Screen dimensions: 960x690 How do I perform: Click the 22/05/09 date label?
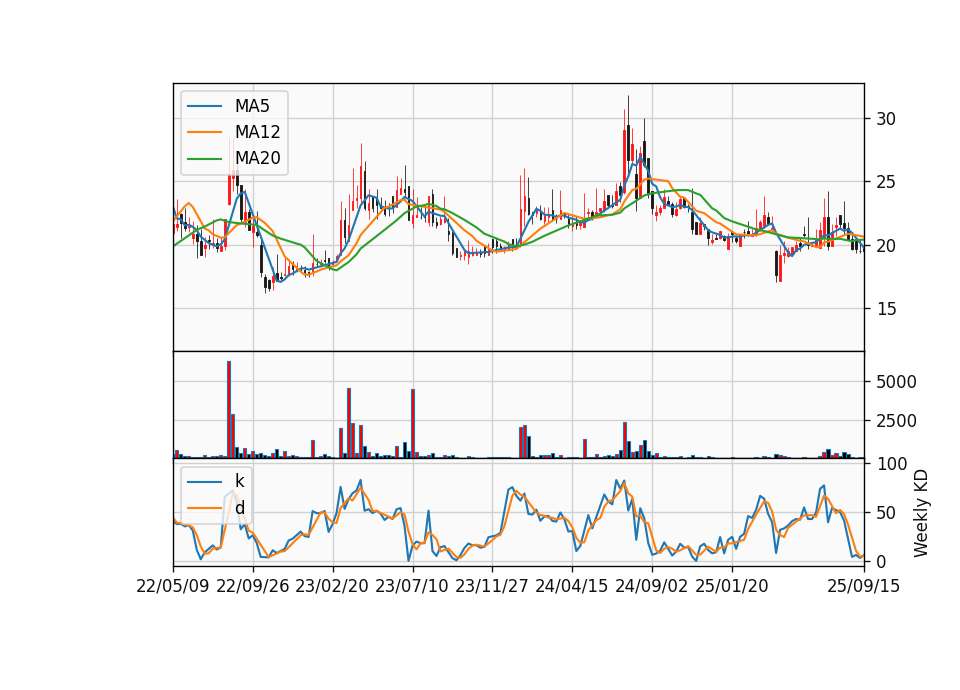[x=173, y=586]
